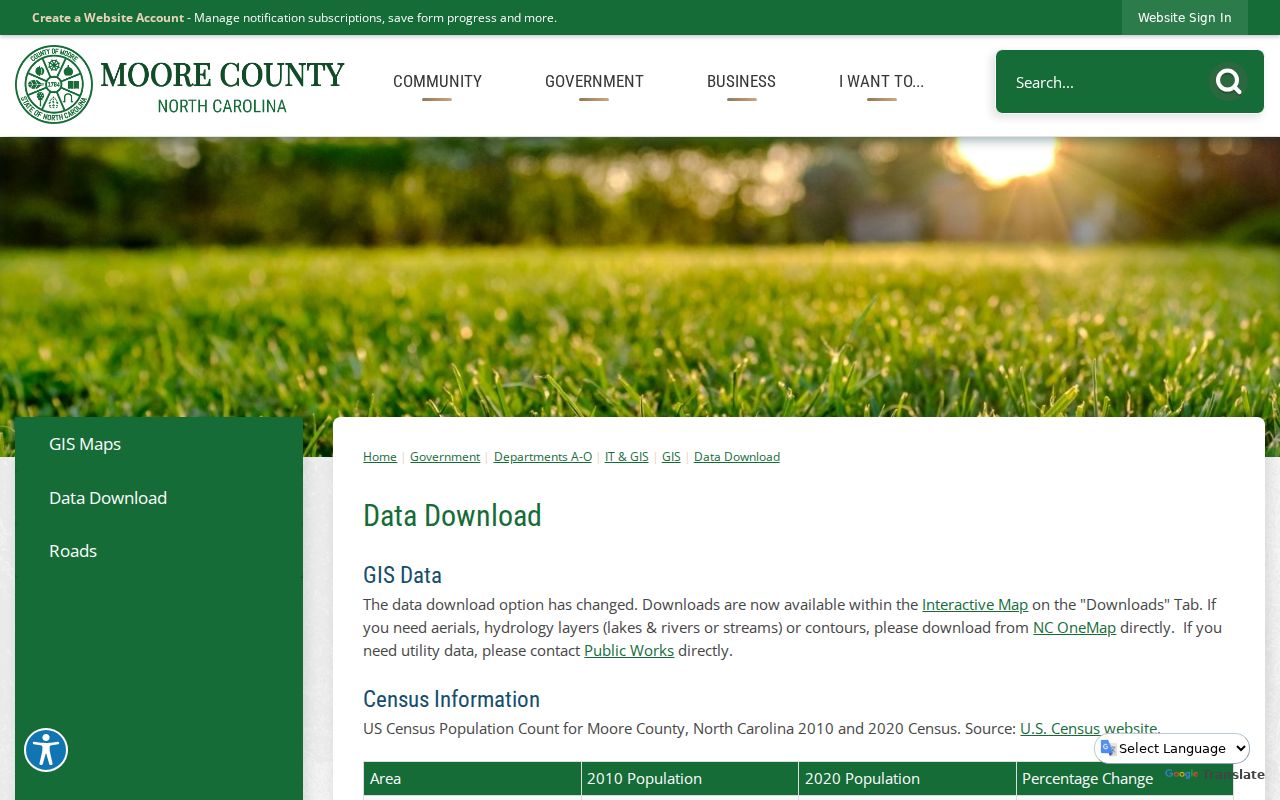Click the Departments A-O breadcrumb
Screen dimensions: 1280x800
pyautogui.click(x=543, y=457)
